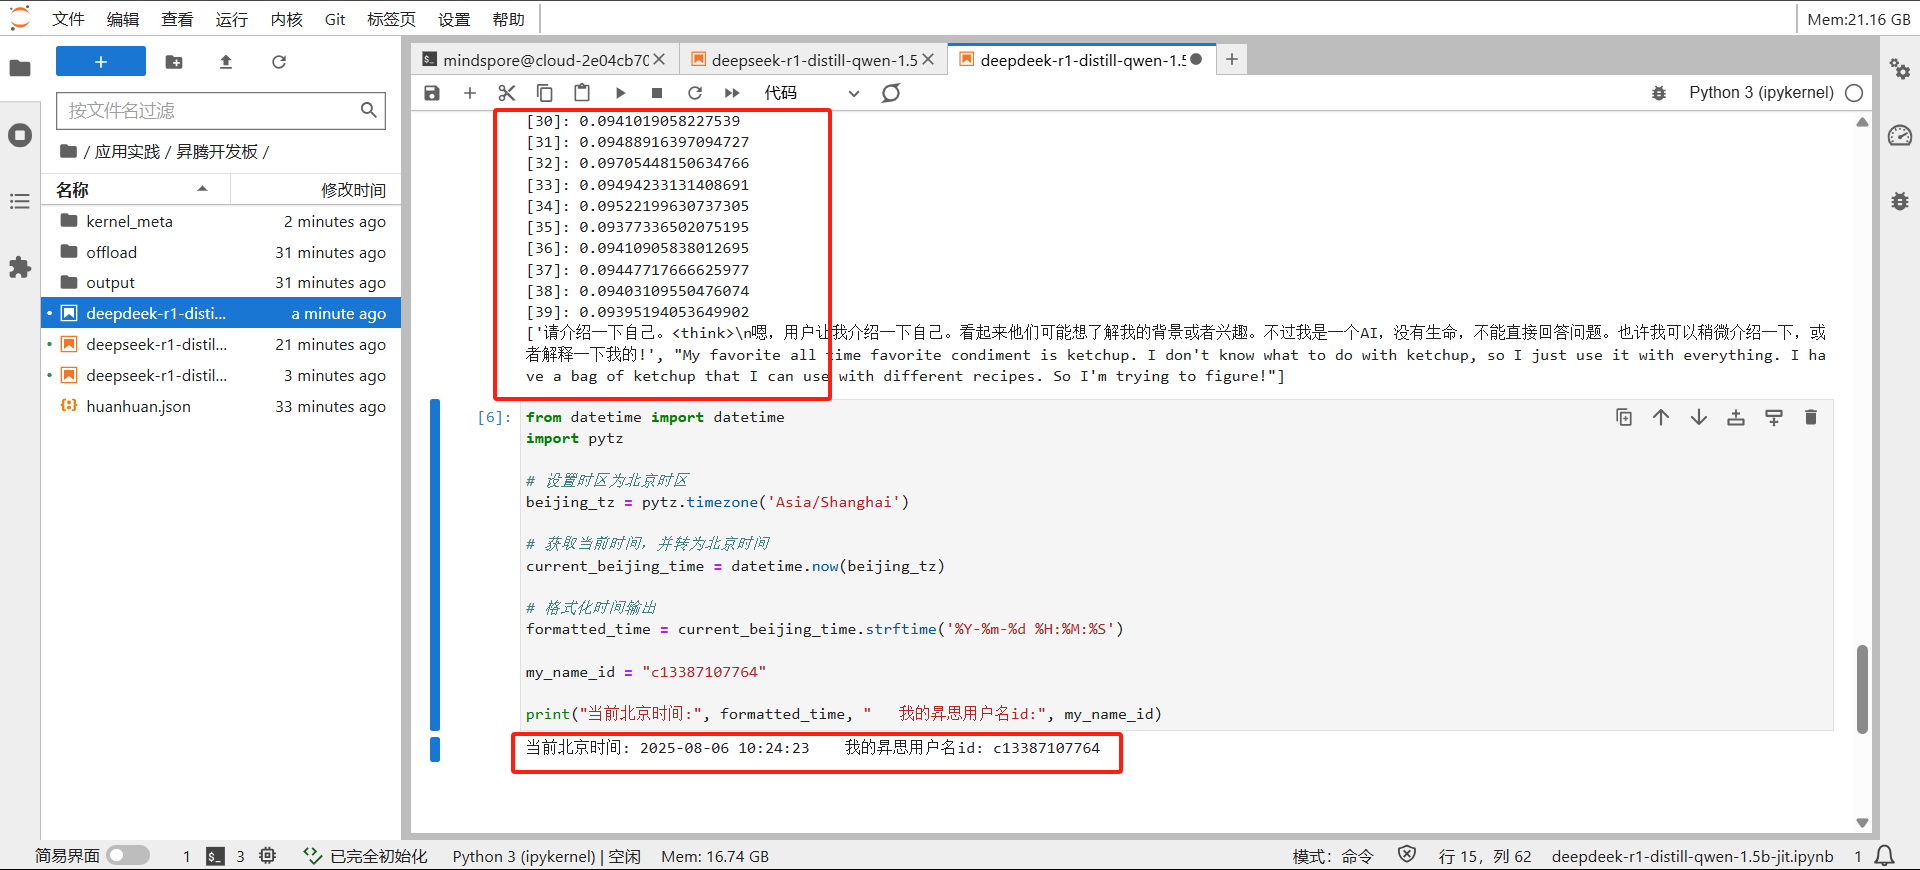Open the cell type dropdown showing 代码
Screen dimensions: 1920x870
811,93
